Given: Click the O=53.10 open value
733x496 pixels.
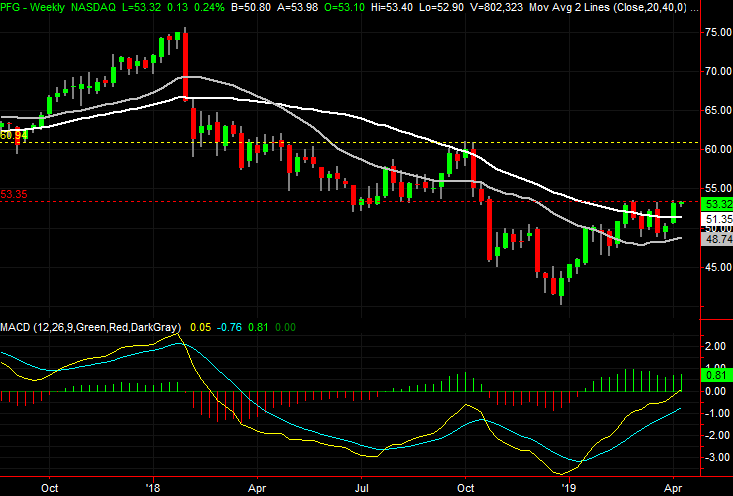Looking at the screenshot, I should [346, 7].
